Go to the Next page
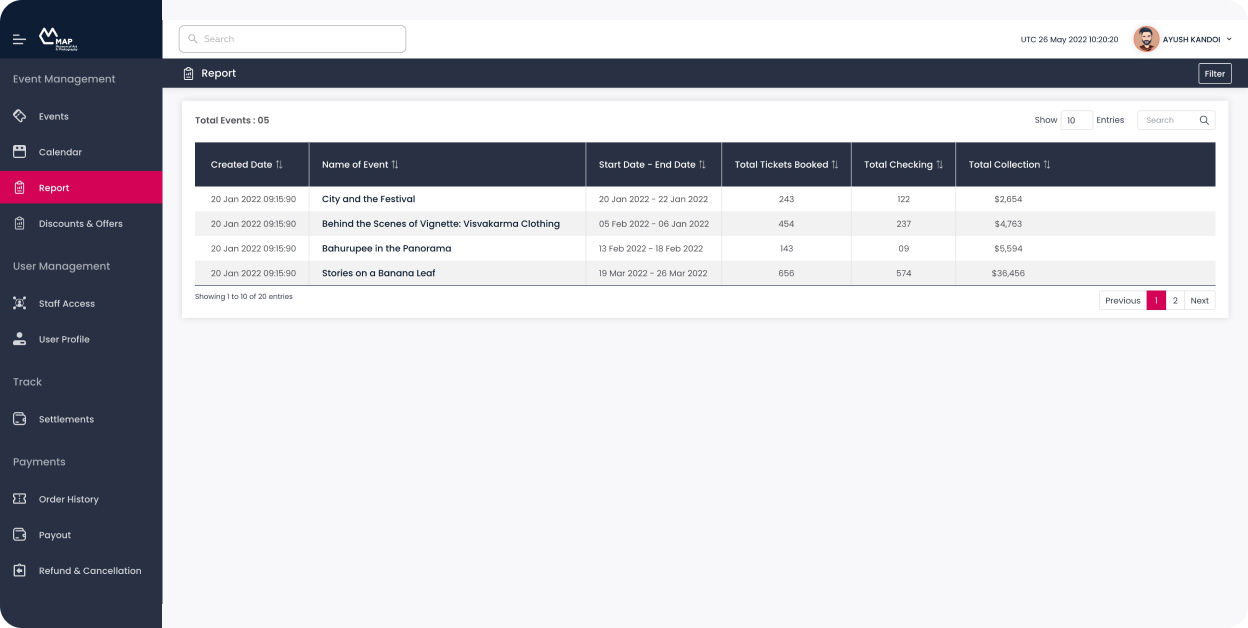The height and width of the screenshot is (628, 1248). (1199, 300)
